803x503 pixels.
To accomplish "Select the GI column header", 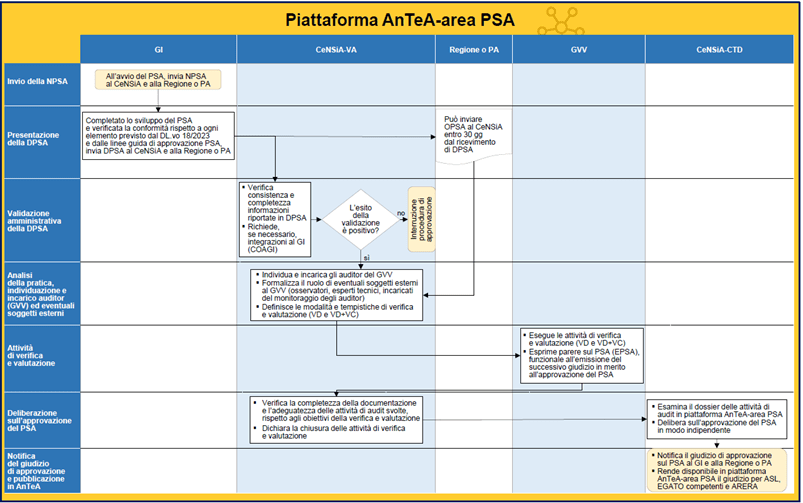I will 159,50.
